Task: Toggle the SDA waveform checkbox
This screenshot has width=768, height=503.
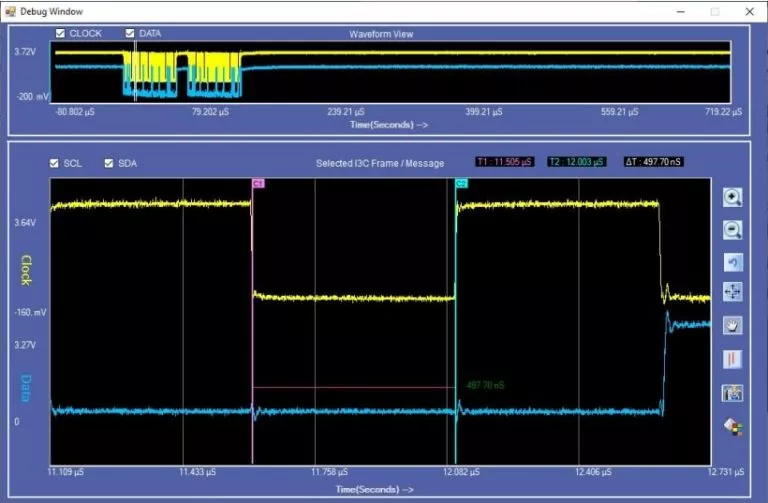Action: [109, 163]
